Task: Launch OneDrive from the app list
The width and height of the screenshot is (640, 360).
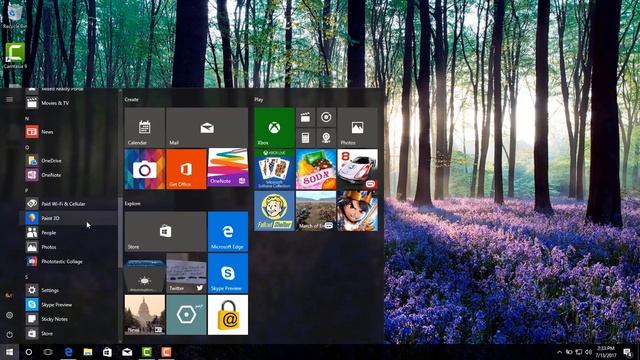Action: tap(68, 160)
